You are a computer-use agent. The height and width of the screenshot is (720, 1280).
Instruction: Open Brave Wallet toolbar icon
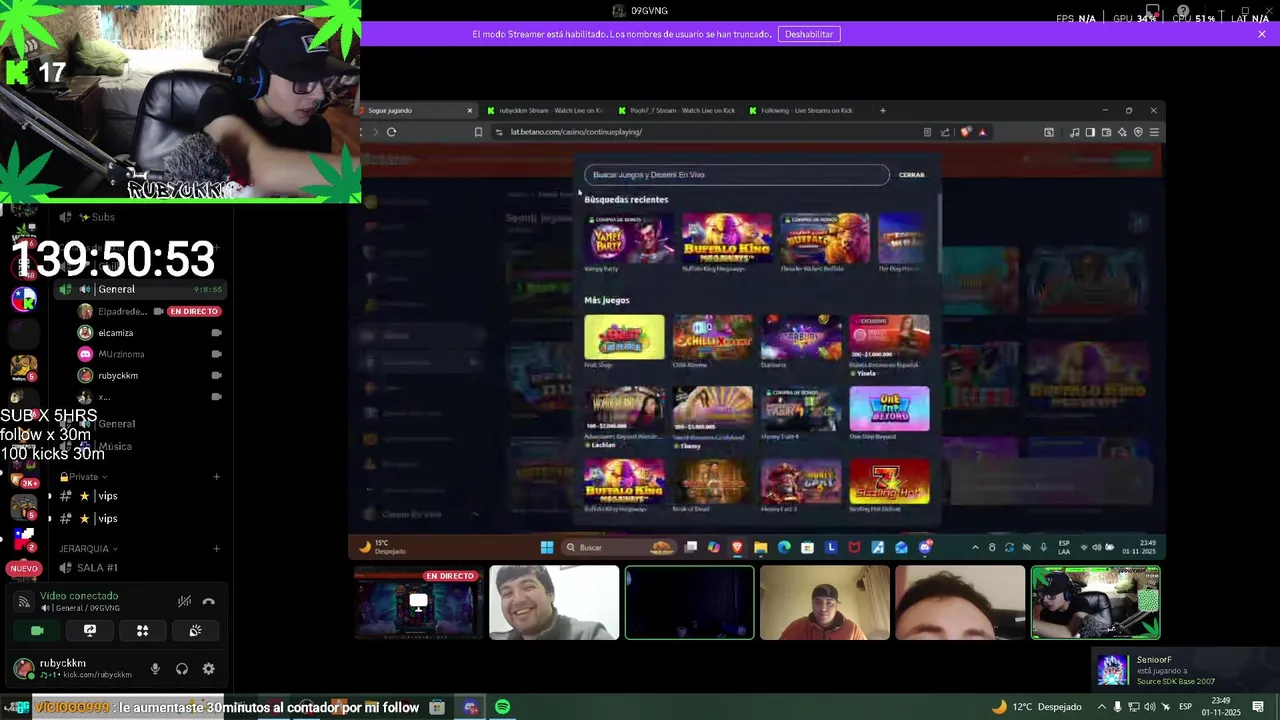pyautogui.click(x=1106, y=132)
